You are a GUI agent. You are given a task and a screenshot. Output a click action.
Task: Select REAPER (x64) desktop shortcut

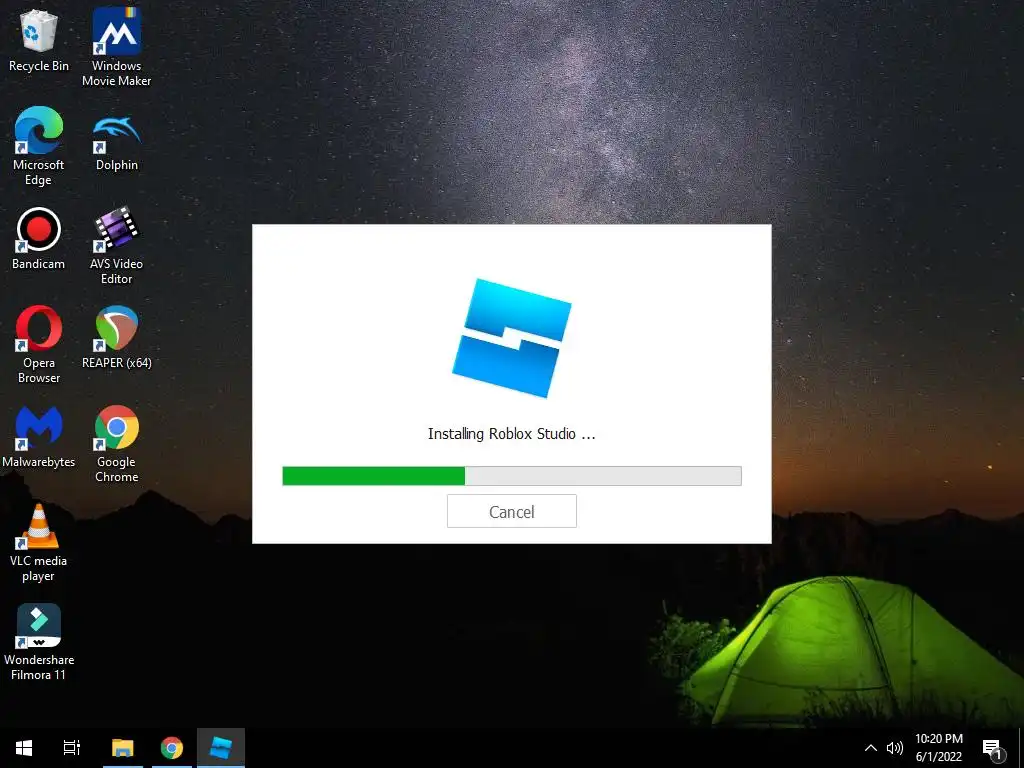tap(116, 337)
